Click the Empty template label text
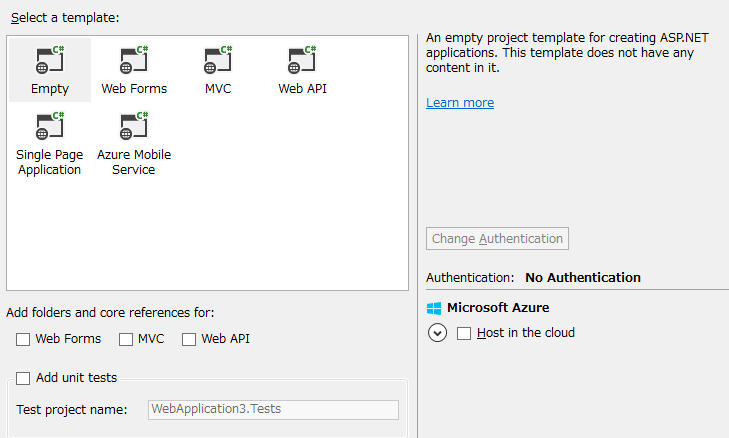The width and height of the screenshot is (729, 438). pyautogui.click(x=50, y=89)
